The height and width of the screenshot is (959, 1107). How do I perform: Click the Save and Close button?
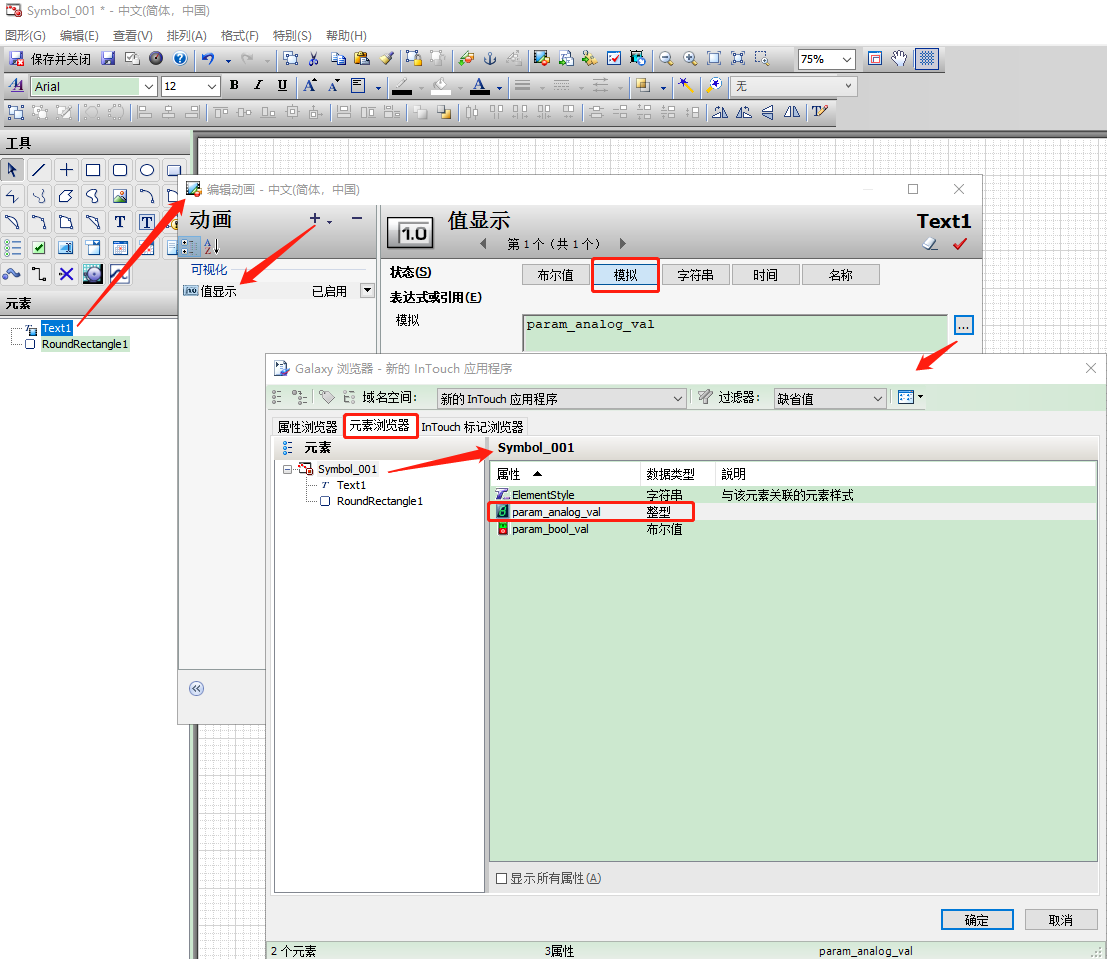pos(49,59)
